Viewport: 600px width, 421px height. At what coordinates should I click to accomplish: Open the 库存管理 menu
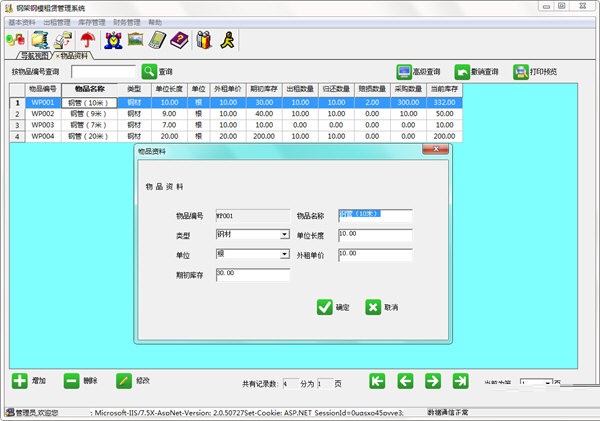(x=91, y=23)
